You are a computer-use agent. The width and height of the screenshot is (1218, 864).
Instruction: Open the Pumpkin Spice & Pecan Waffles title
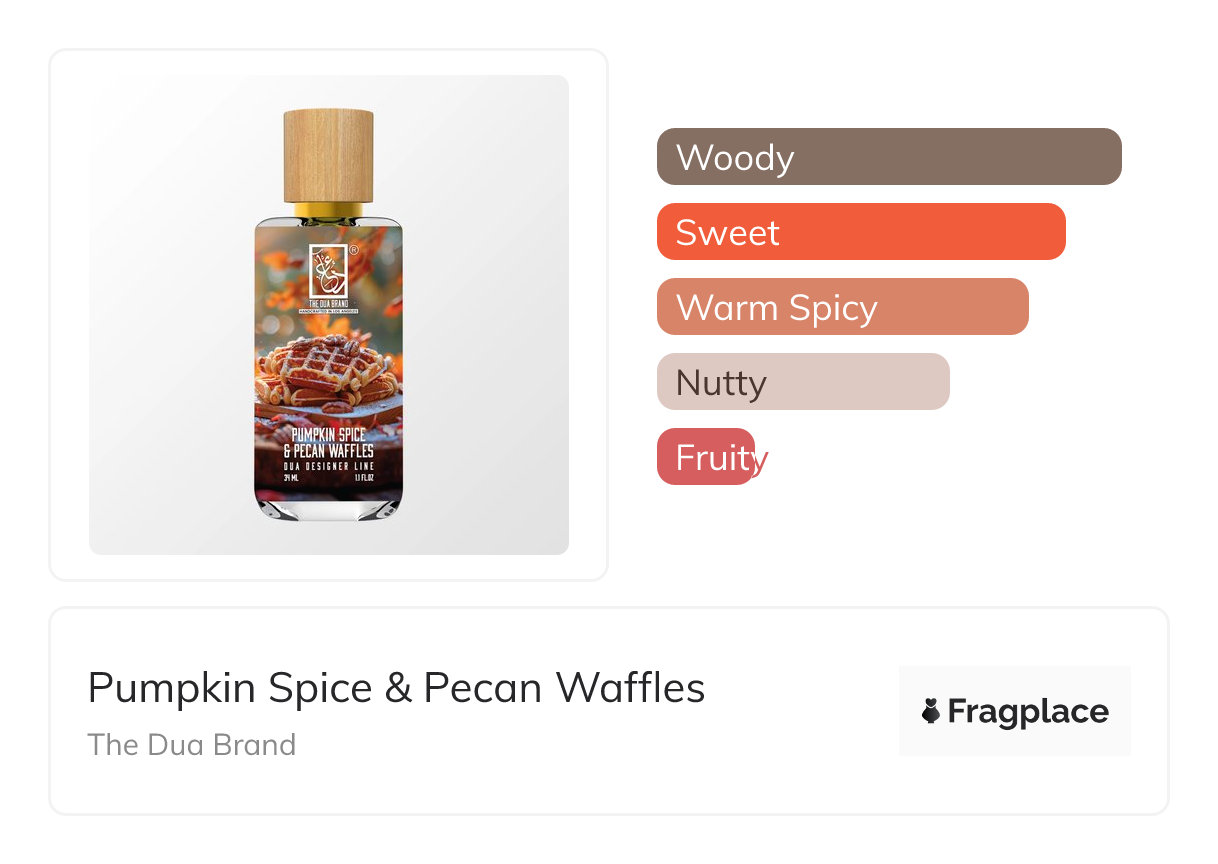pyautogui.click(x=396, y=688)
